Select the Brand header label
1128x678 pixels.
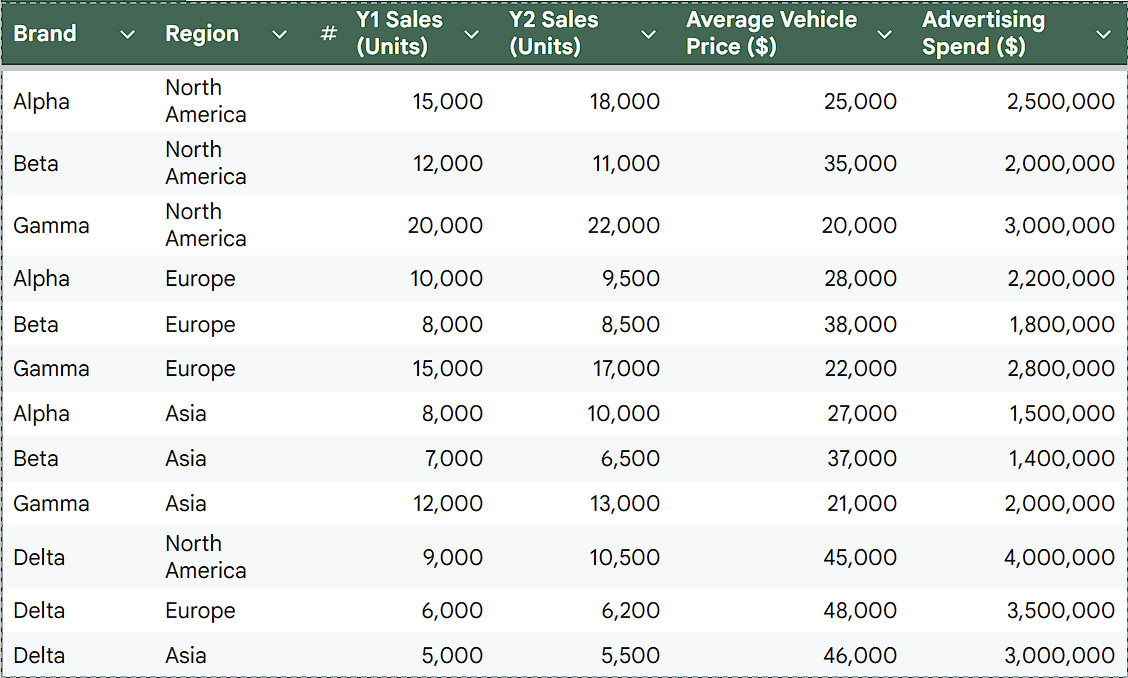click(45, 34)
